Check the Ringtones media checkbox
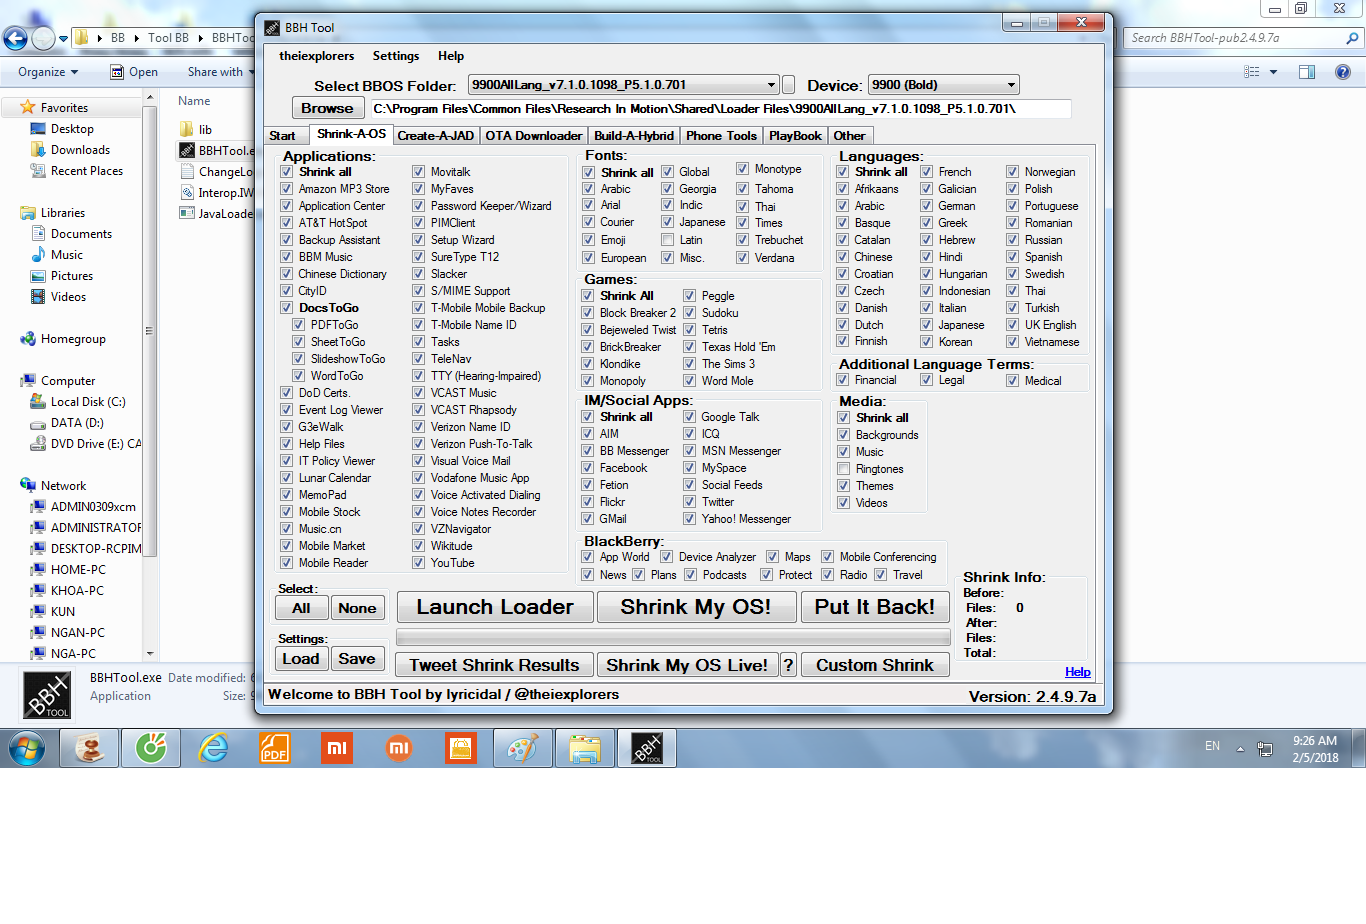The width and height of the screenshot is (1366, 924). (x=844, y=469)
